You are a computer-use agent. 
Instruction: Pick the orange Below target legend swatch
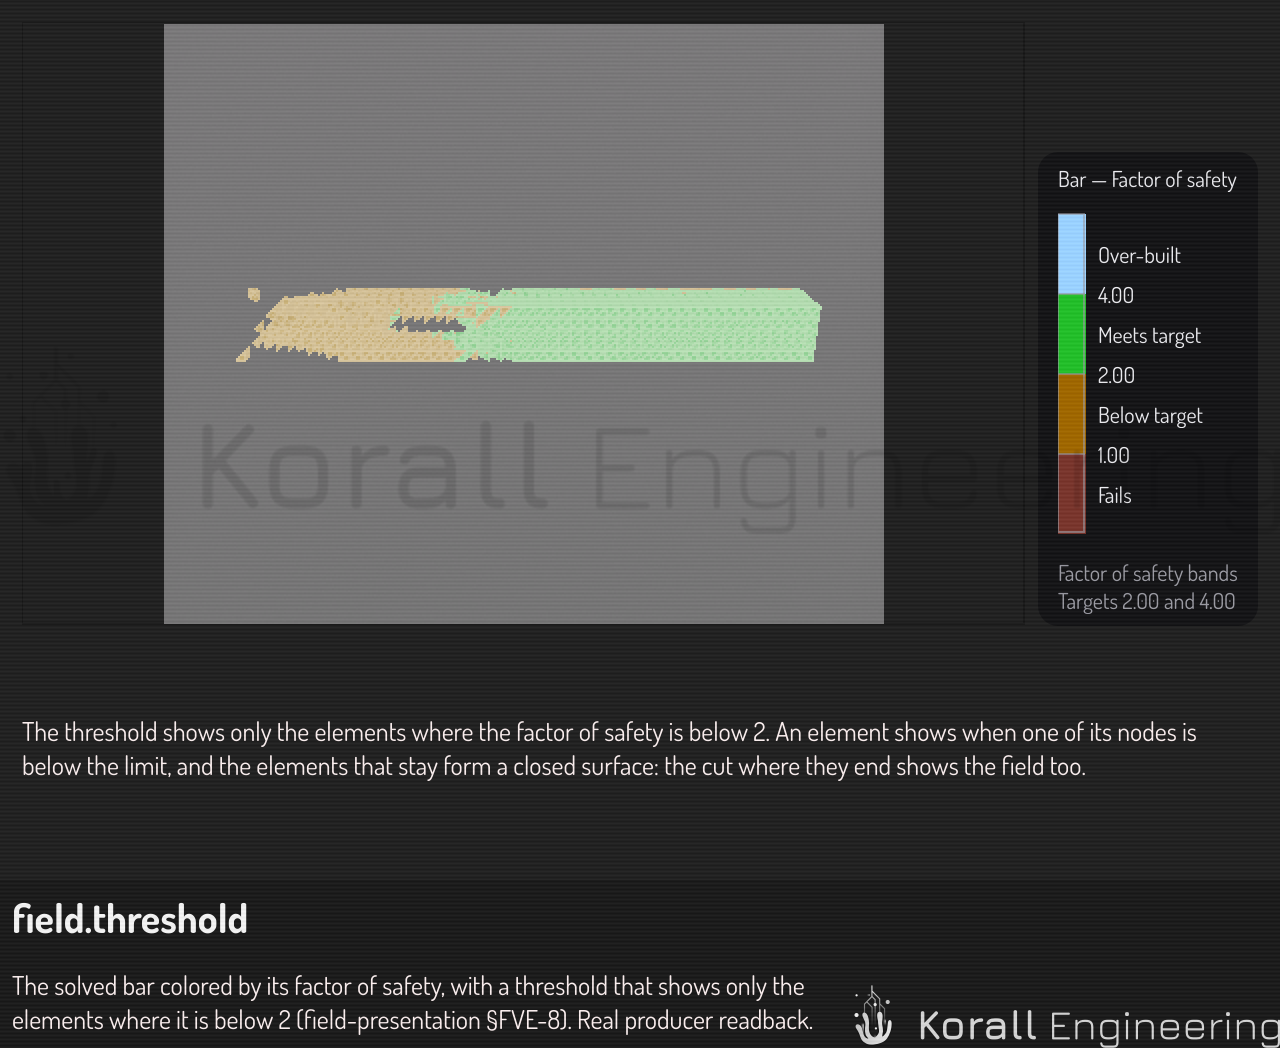pyautogui.click(x=1071, y=414)
